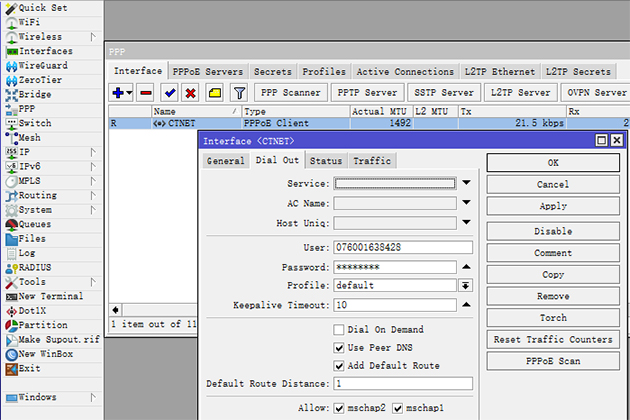Click the PPP list scroll-left arrow
This screenshot has height=420, width=630.
[x=116, y=310]
